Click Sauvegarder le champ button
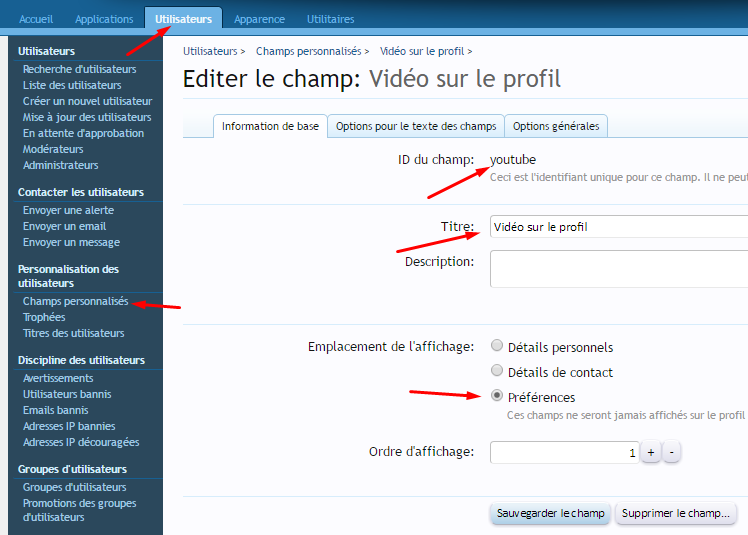748x535 pixels. (550, 513)
